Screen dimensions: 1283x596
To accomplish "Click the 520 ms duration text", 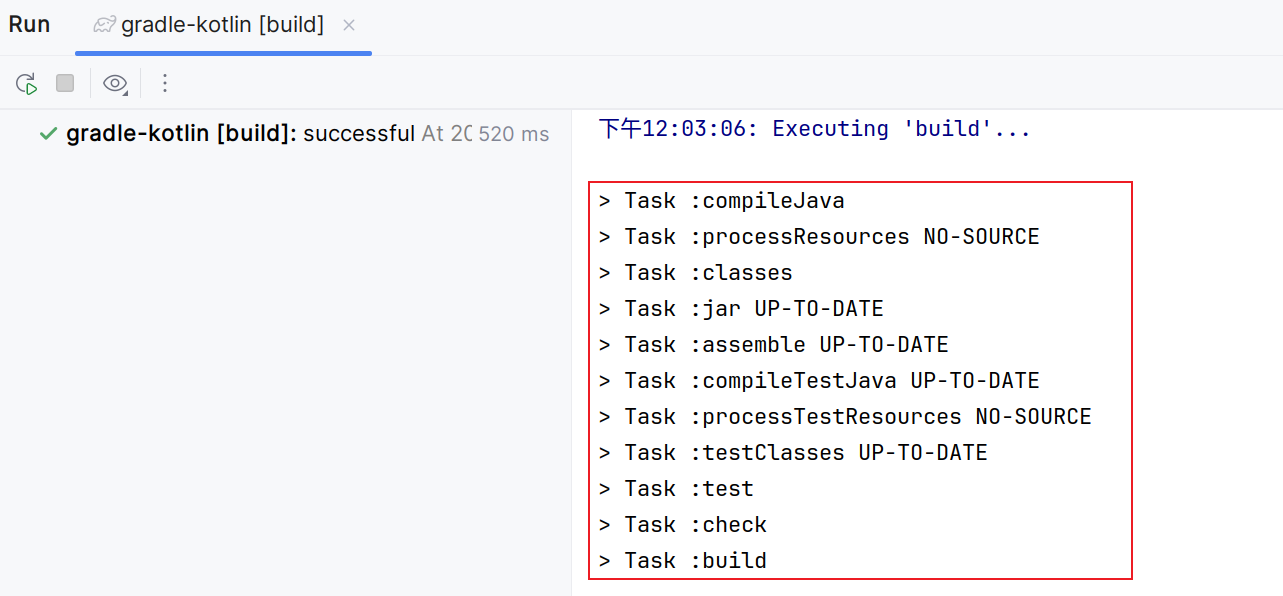I will click(514, 134).
